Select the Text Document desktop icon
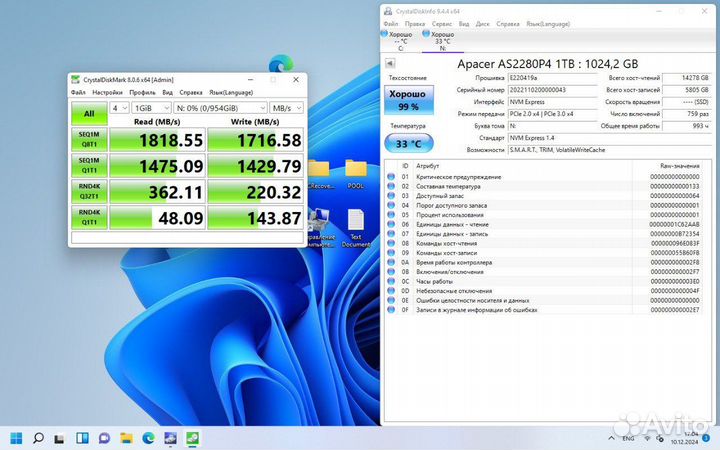This screenshot has height=450, width=720. (356, 228)
